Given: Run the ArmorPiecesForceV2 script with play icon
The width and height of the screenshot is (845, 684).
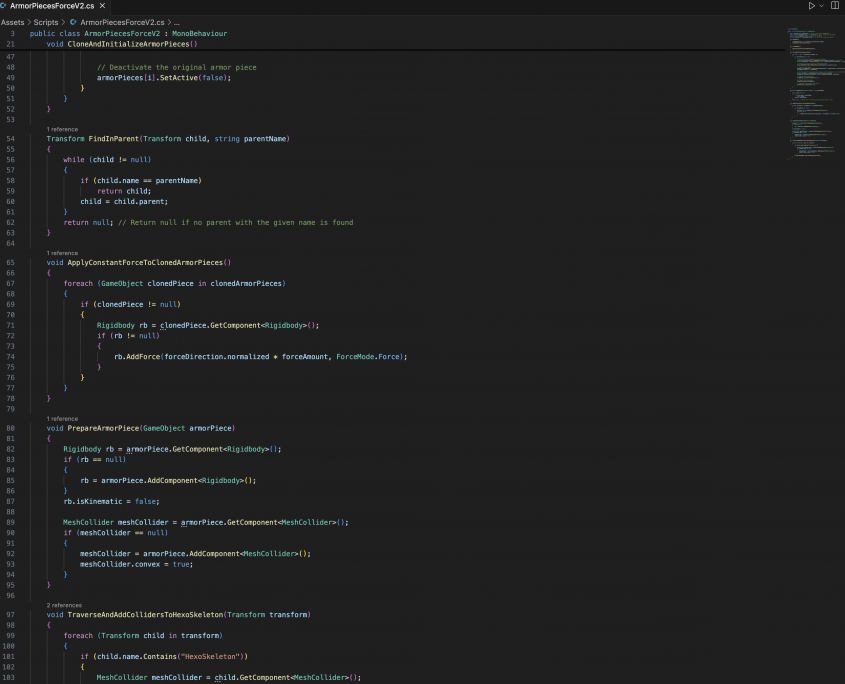Looking at the screenshot, I should 811,6.
